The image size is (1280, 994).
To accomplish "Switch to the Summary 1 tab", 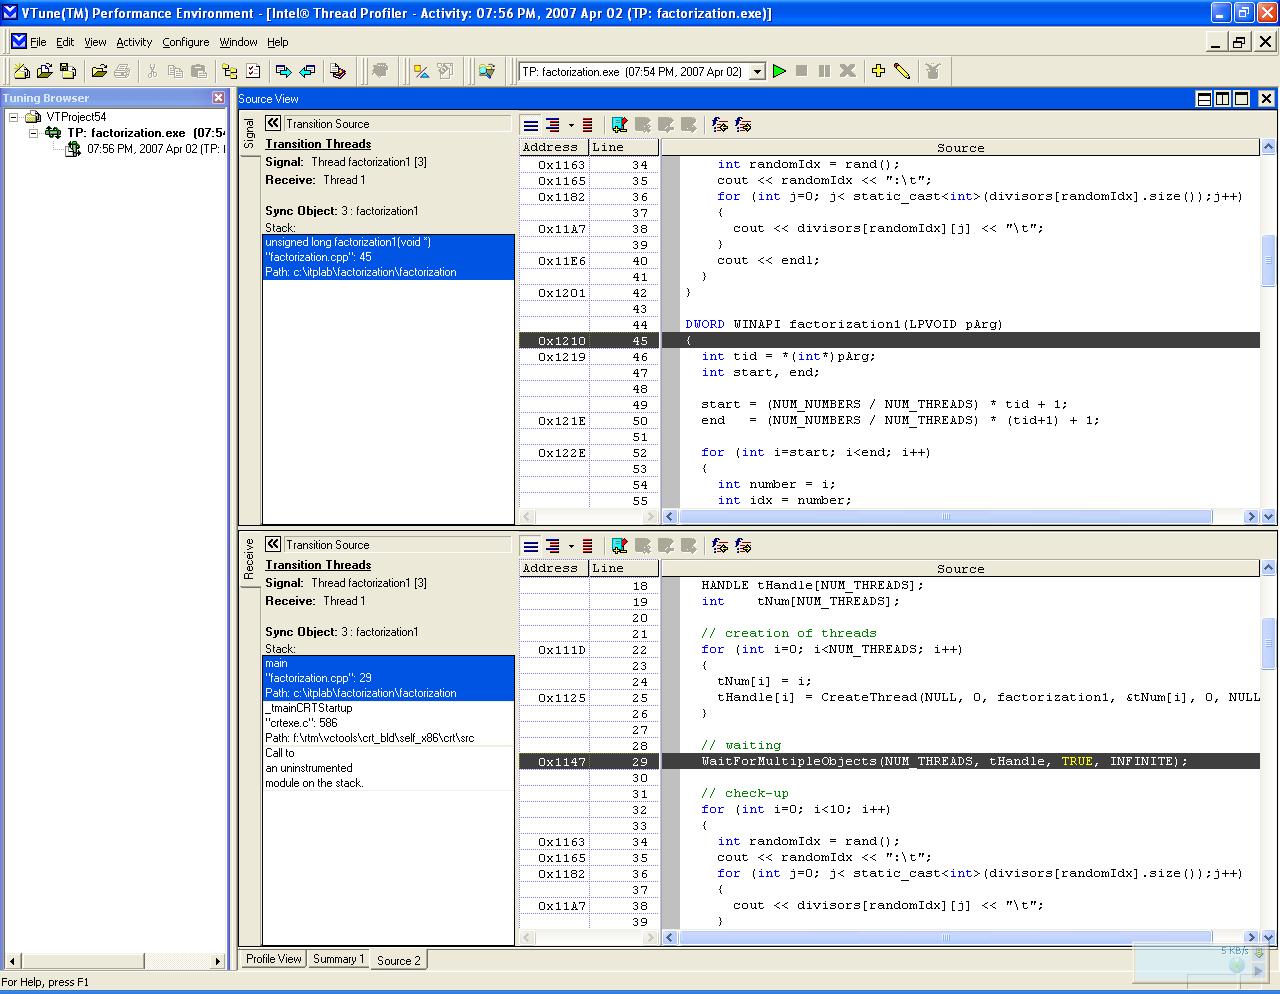I will (x=338, y=959).
